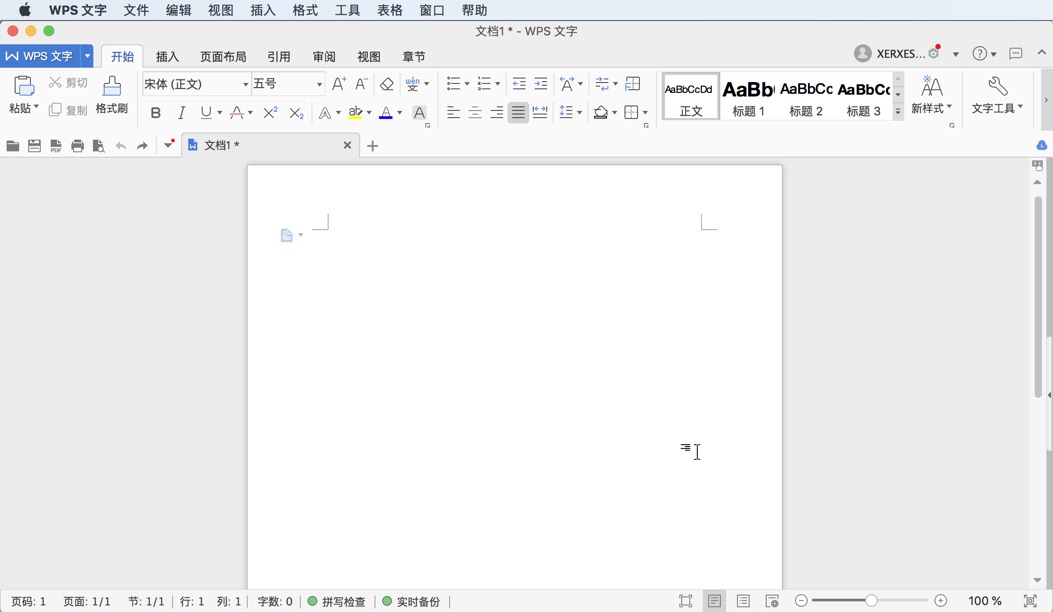The image size is (1053, 612).
Task: Toggle 拼写检查 in the status bar
Action: pyautogui.click(x=338, y=601)
